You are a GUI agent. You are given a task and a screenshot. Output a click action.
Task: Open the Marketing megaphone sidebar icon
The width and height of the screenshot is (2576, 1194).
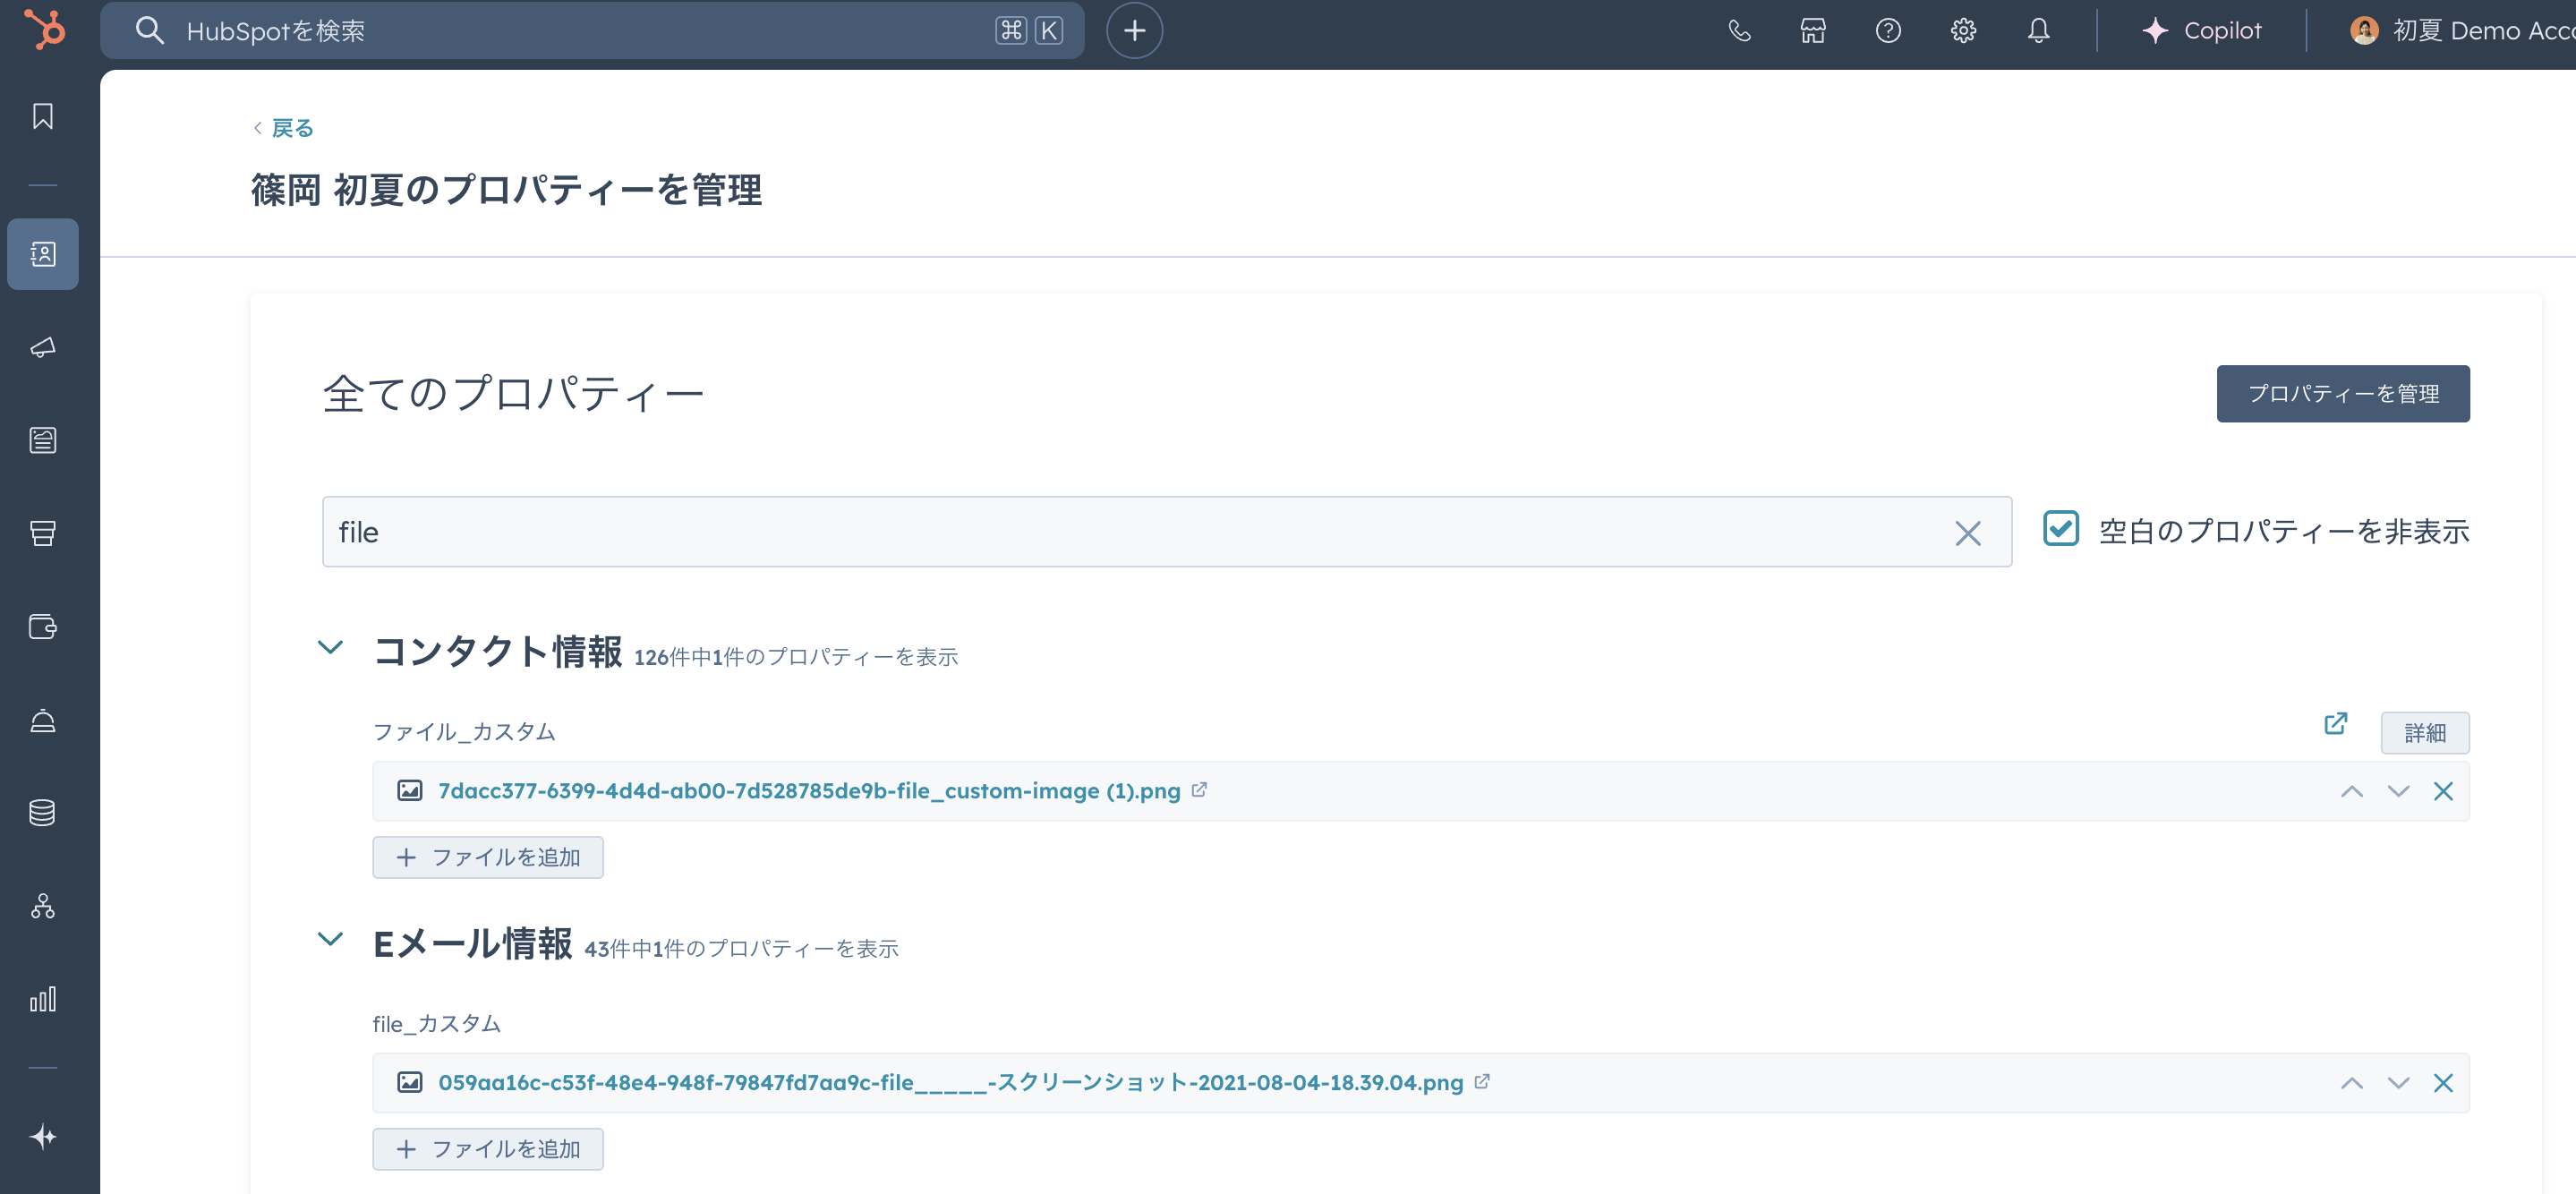pyautogui.click(x=43, y=347)
